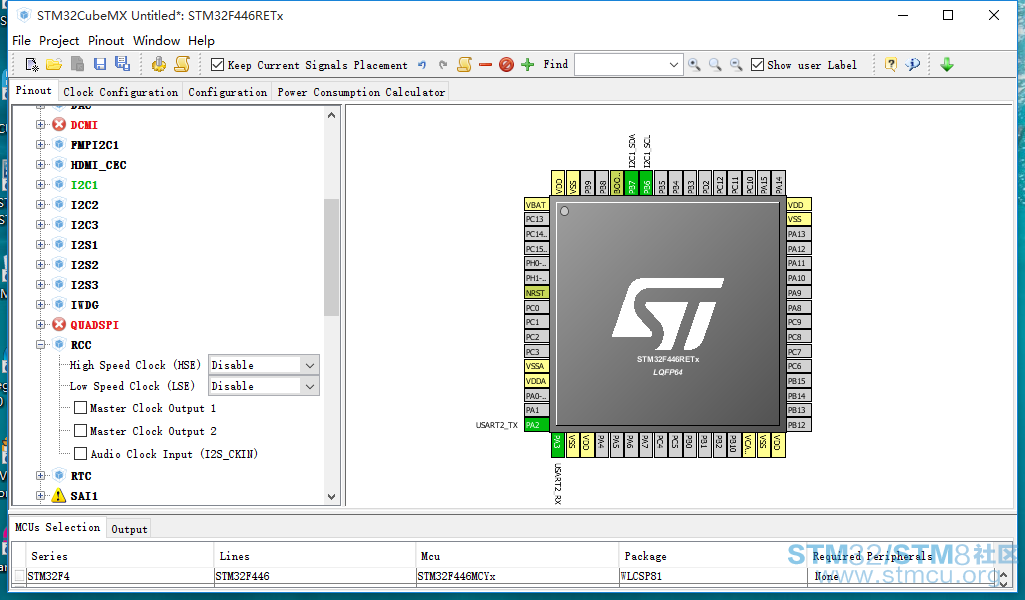This screenshot has width=1025, height=600.
Task: Enable Master Clock Output 2
Action: tap(80, 431)
